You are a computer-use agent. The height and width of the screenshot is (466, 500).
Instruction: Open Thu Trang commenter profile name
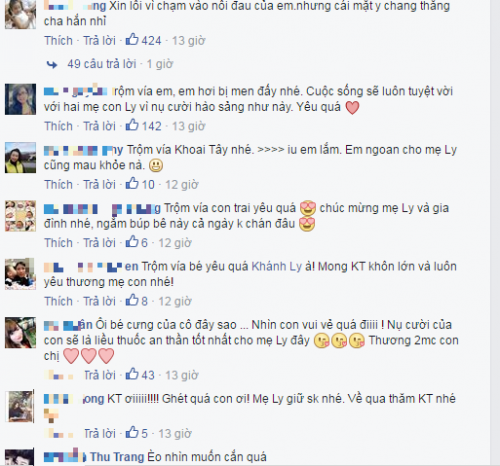pos(117,457)
